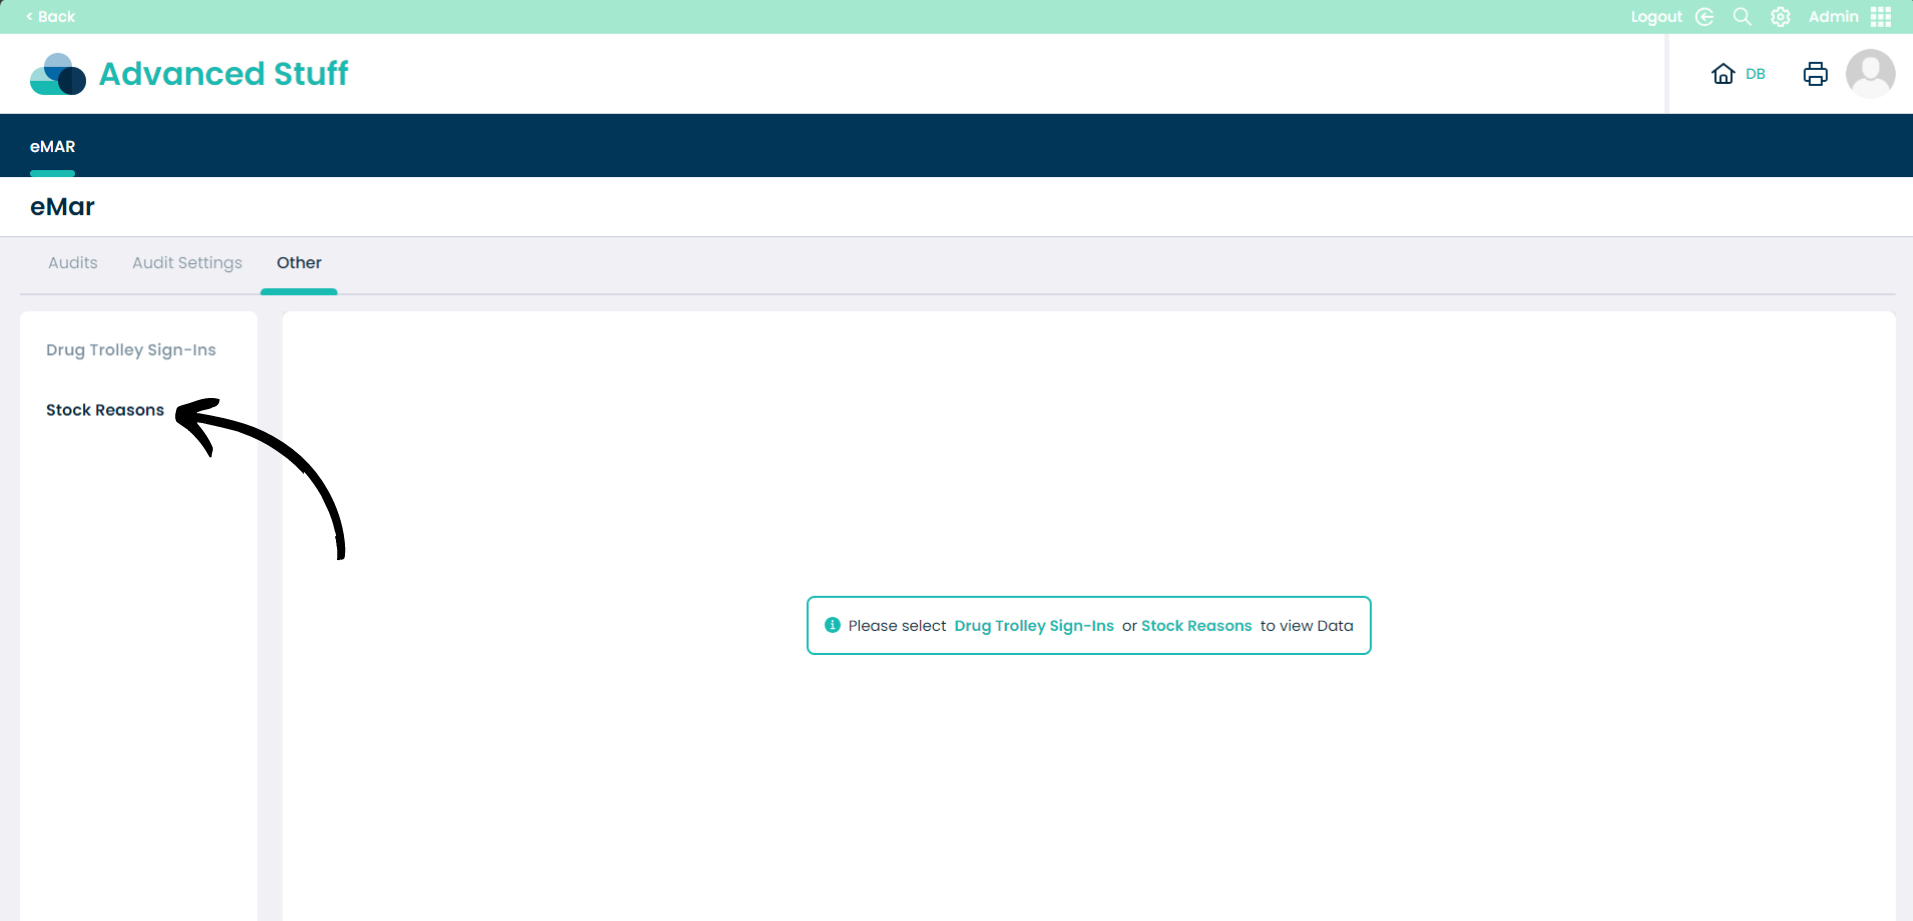Open the settings gear icon
Viewport: 1913px width, 921px height.
pos(1781,17)
